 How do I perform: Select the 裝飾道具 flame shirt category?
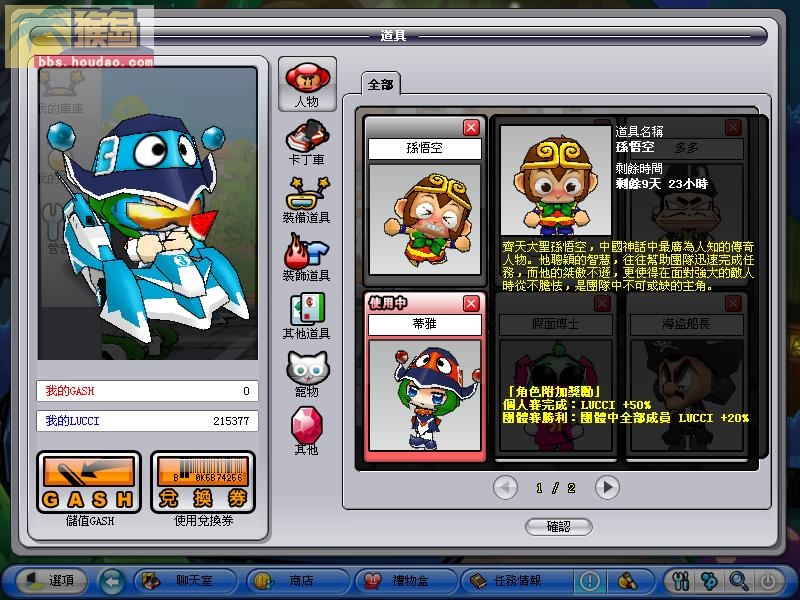pyautogui.click(x=307, y=258)
